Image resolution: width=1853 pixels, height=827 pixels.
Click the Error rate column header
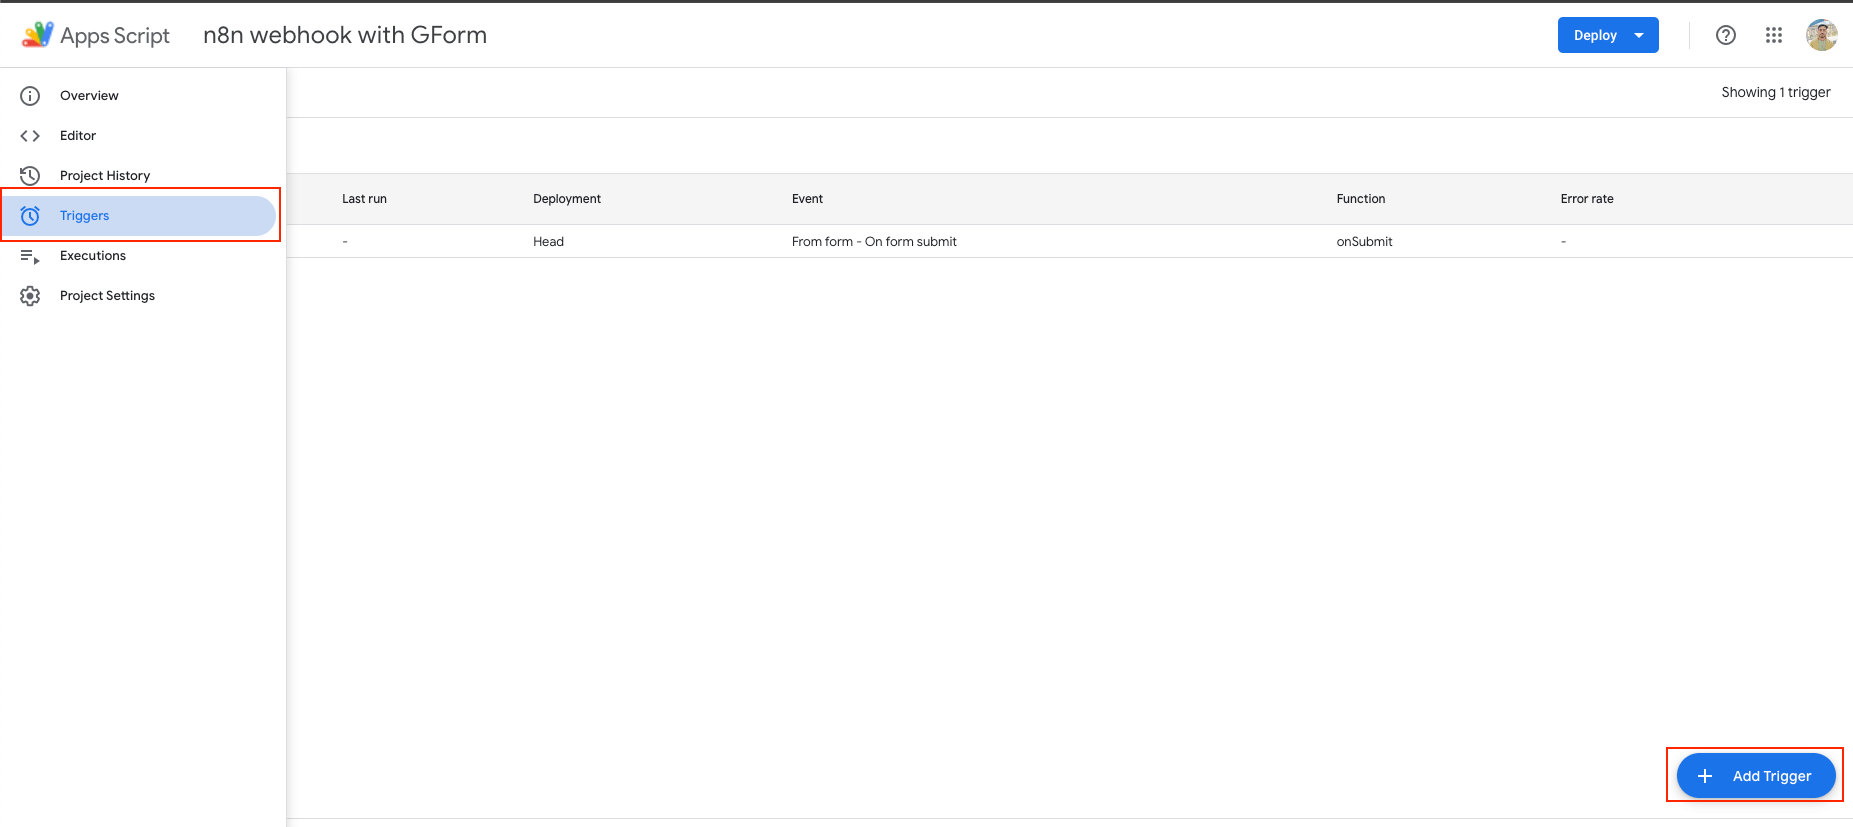click(x=1587, y=199)
